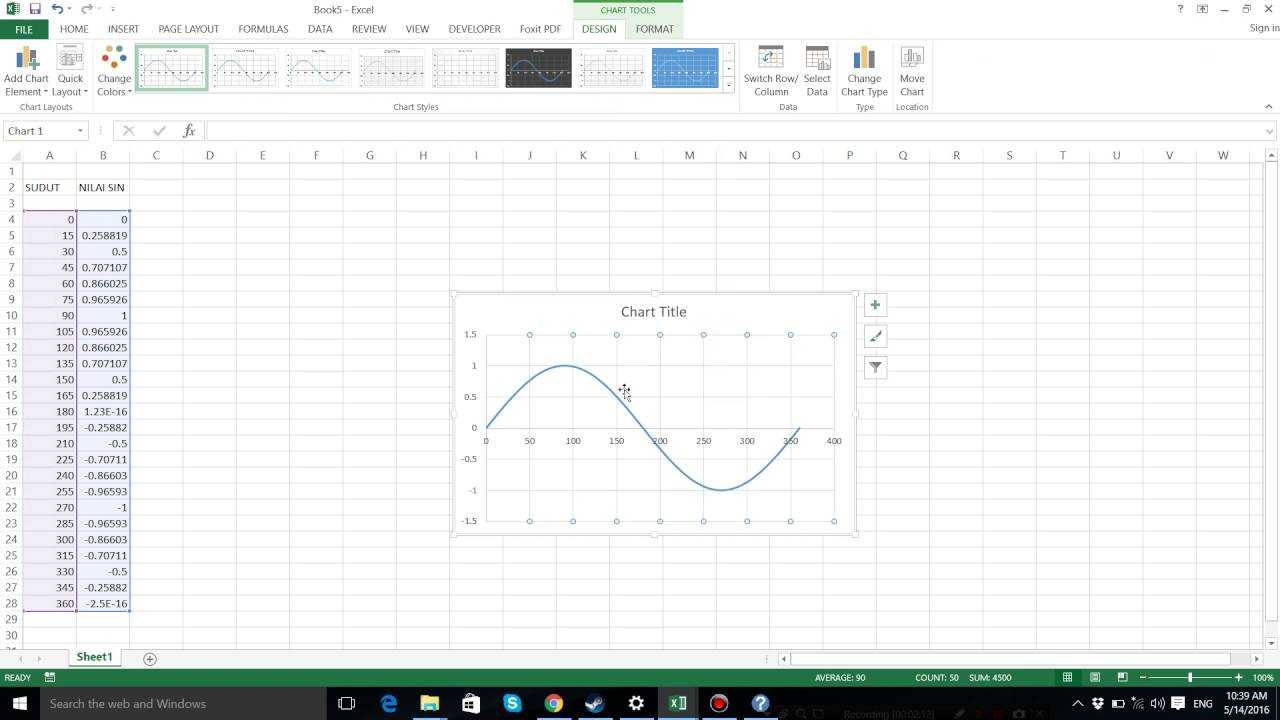Open the HOME tab
1280x720 pixels.
coord(74,29)
